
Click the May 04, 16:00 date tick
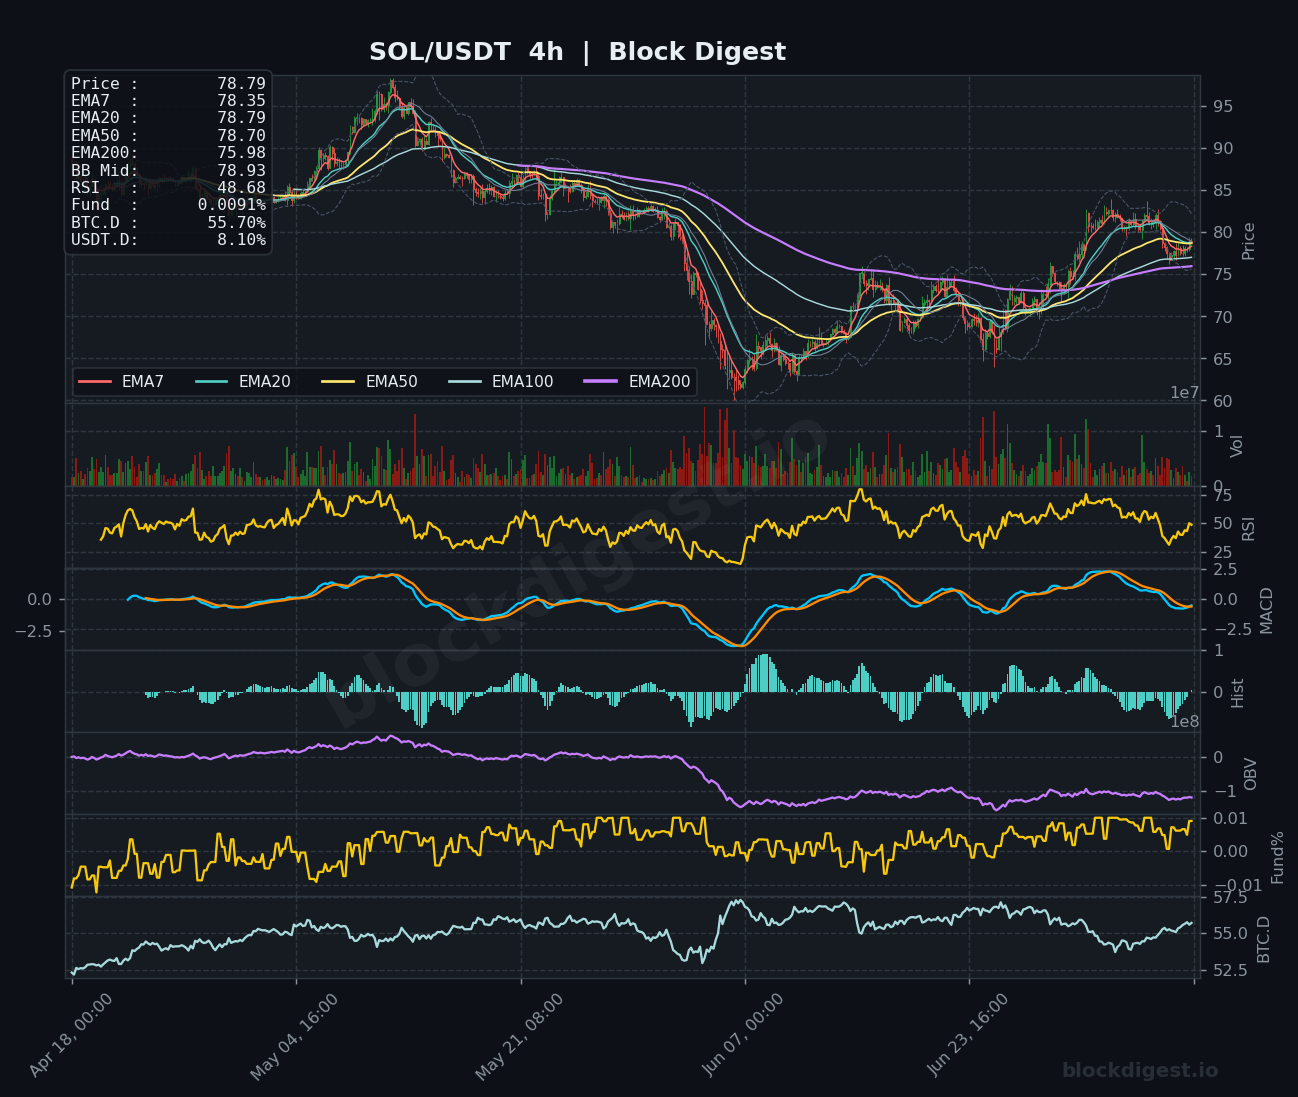[x=294, y=1036]
